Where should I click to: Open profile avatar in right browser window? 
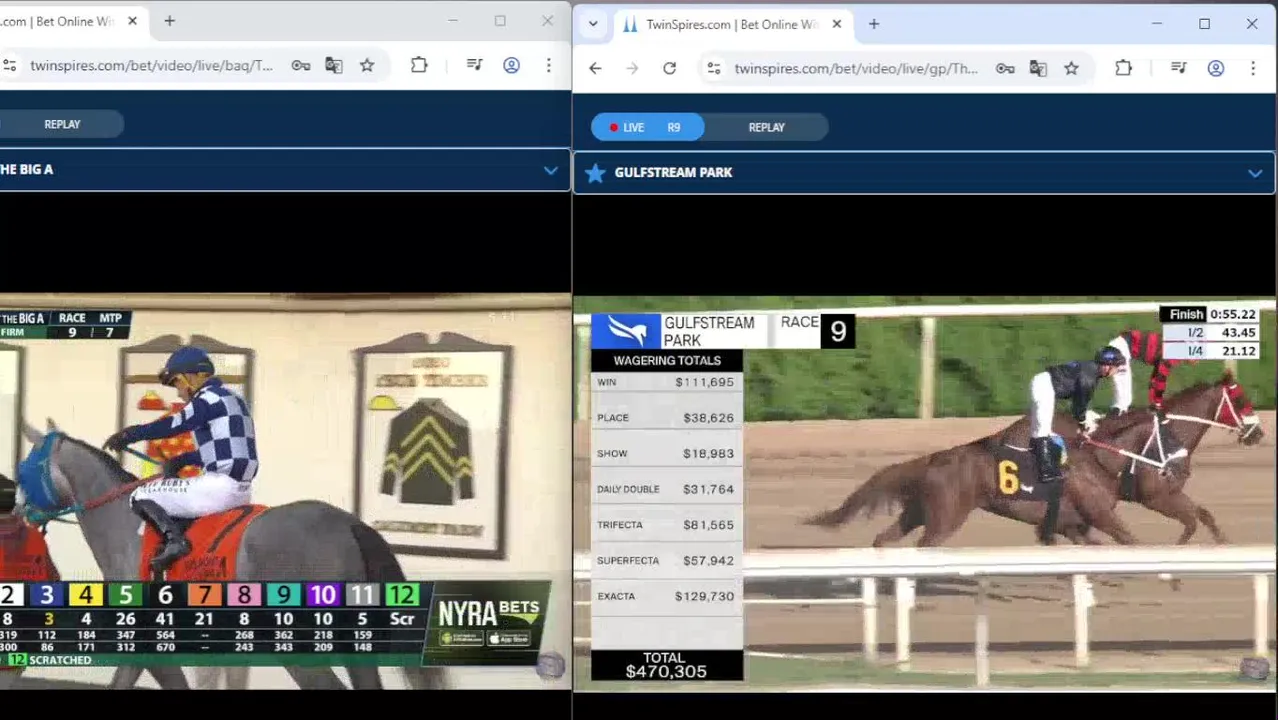(1215, 68)
